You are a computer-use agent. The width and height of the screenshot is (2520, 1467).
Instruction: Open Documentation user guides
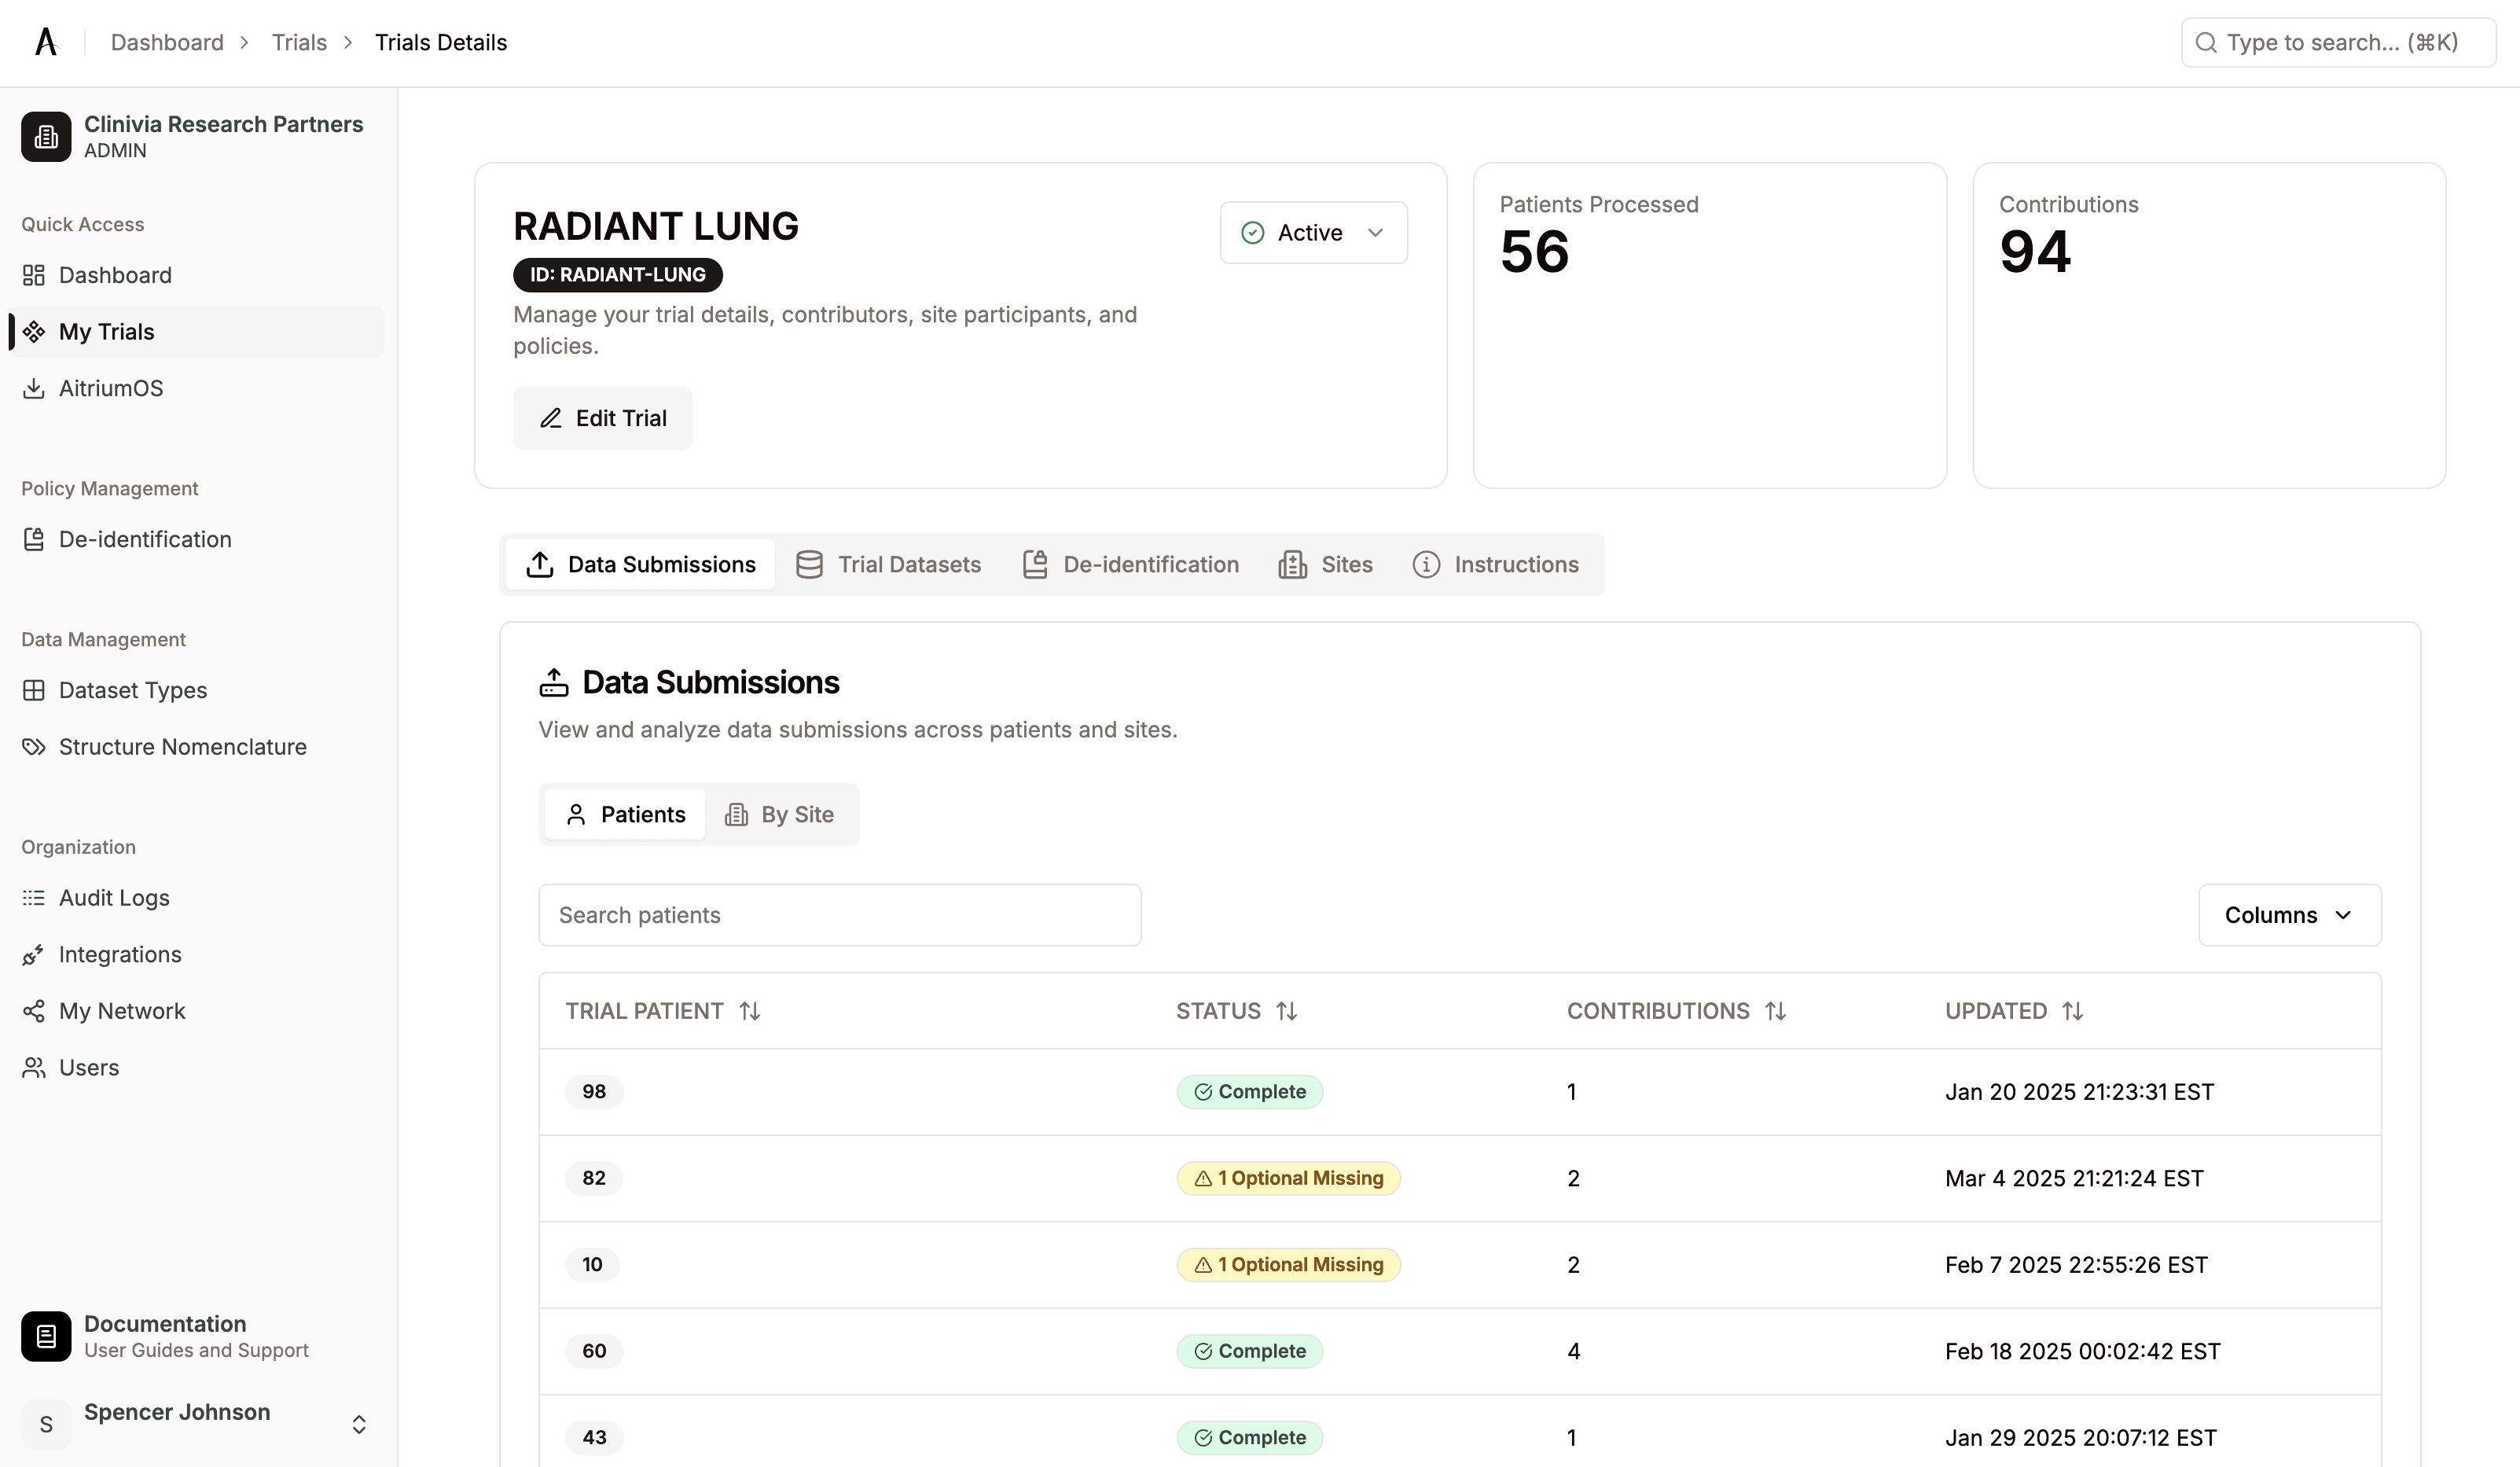point(165,1336)
